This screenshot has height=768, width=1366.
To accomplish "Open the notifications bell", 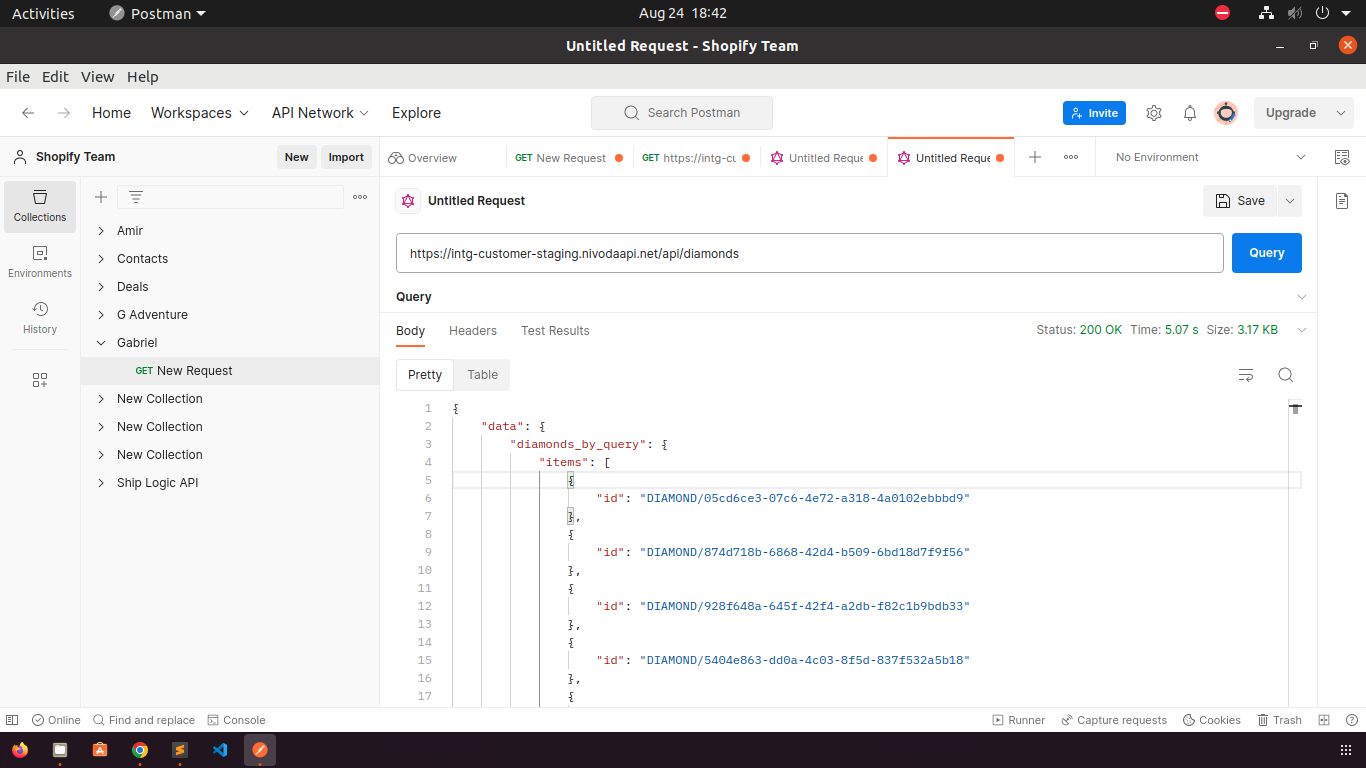I will pyautogui.click(x=1190, y=113).
